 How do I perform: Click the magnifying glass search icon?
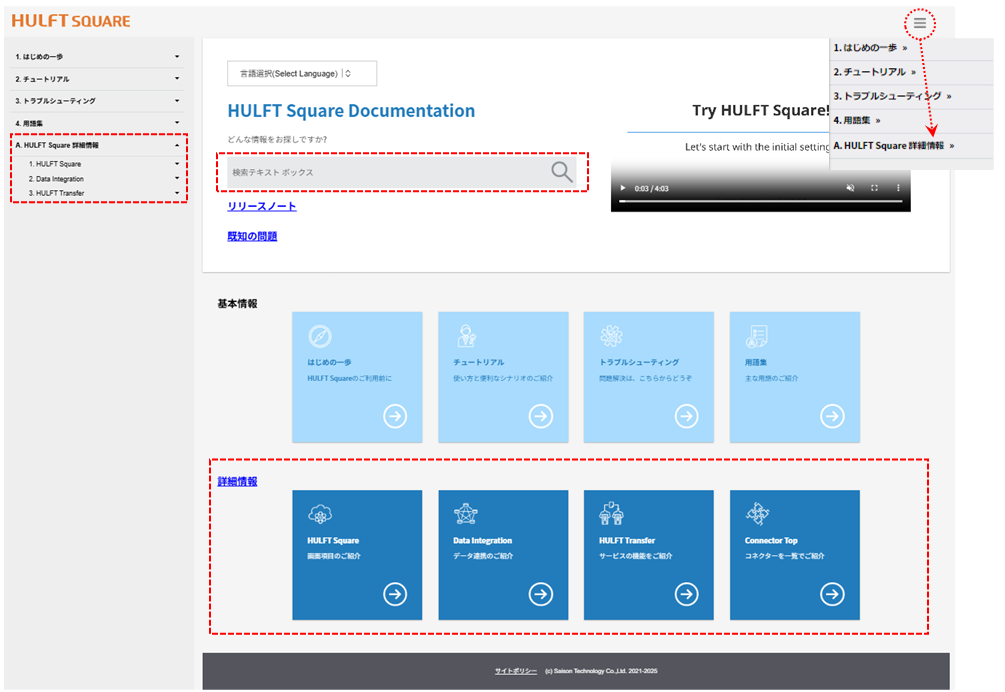pos(562,172)
